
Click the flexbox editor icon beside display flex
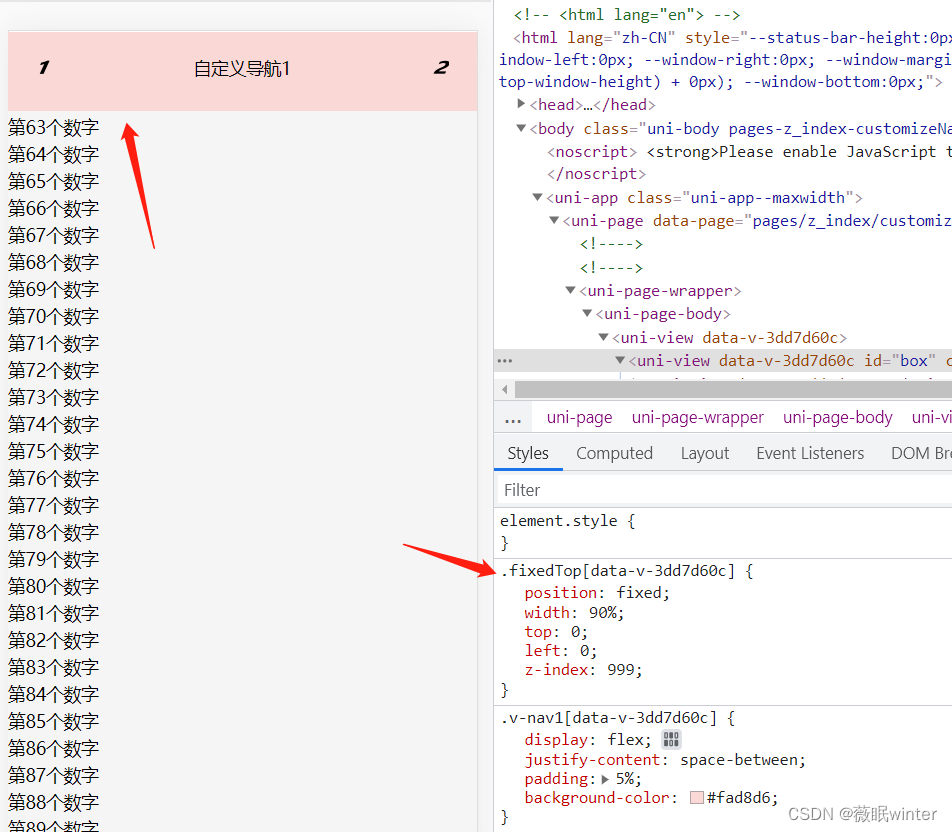coord(671,739)
